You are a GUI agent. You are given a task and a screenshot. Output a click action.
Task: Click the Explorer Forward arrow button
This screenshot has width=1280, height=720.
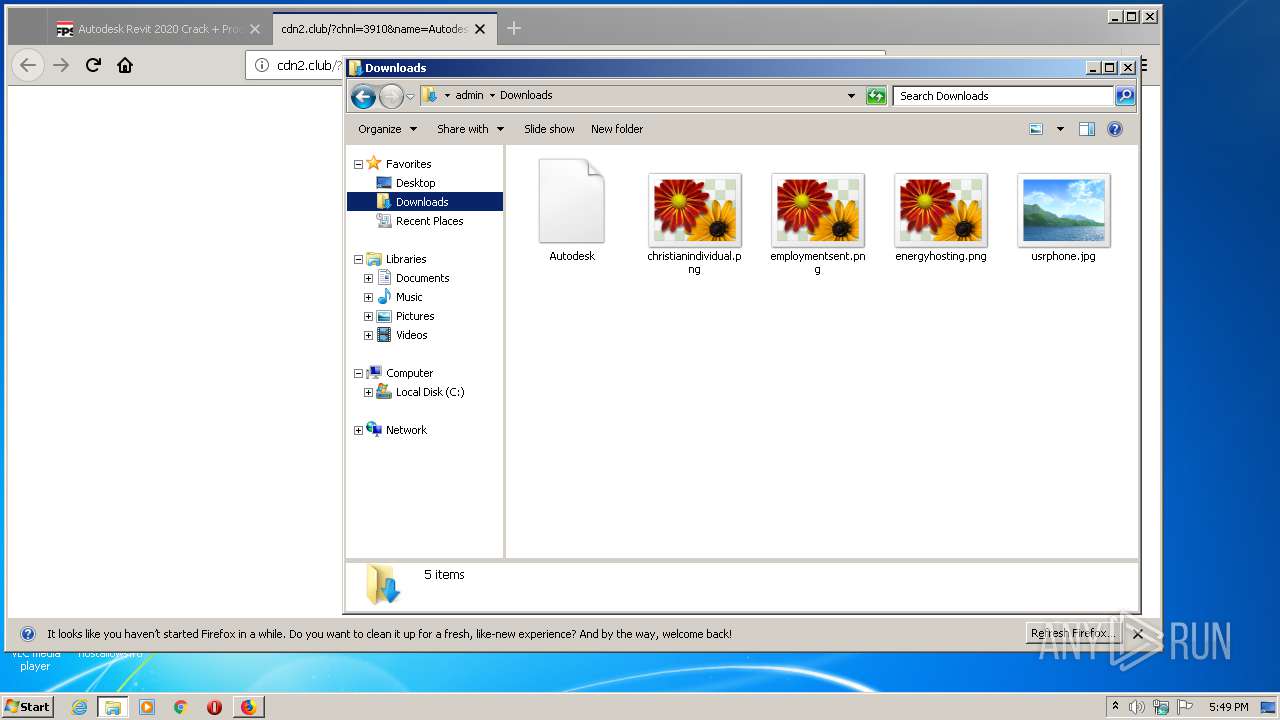pyautogui.click(x=391, y=96)
